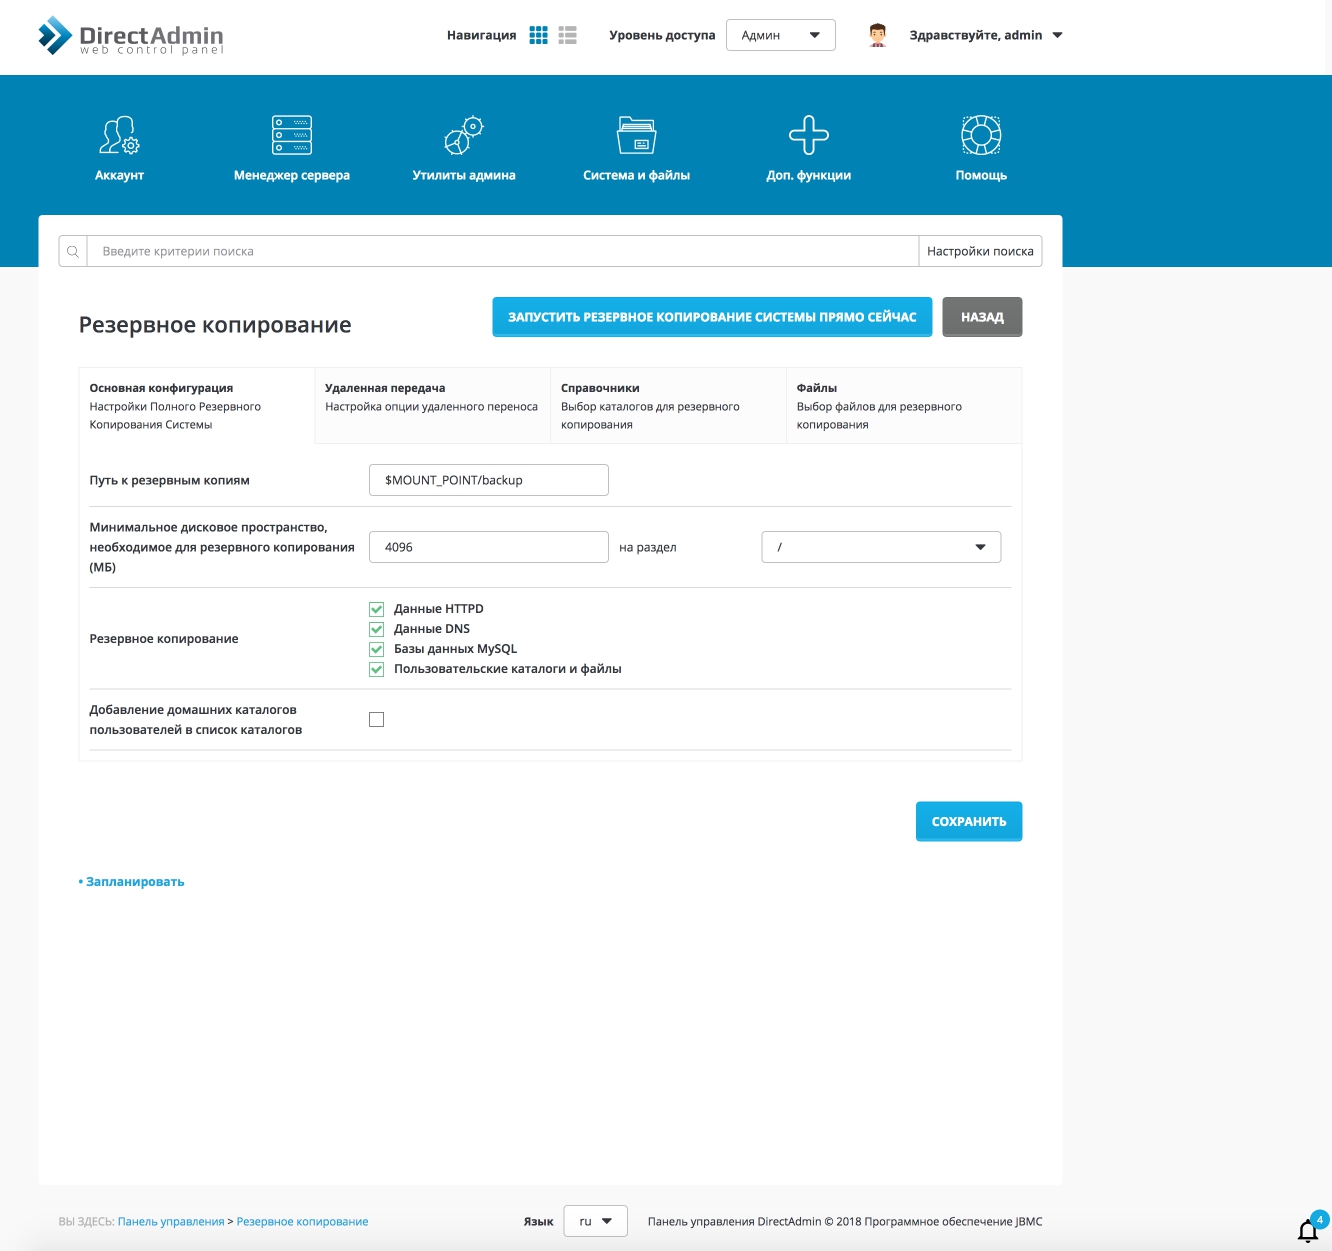1332x1251 pixels.
Task: Switch navigation to list view icon
Action: pos(568,35)
